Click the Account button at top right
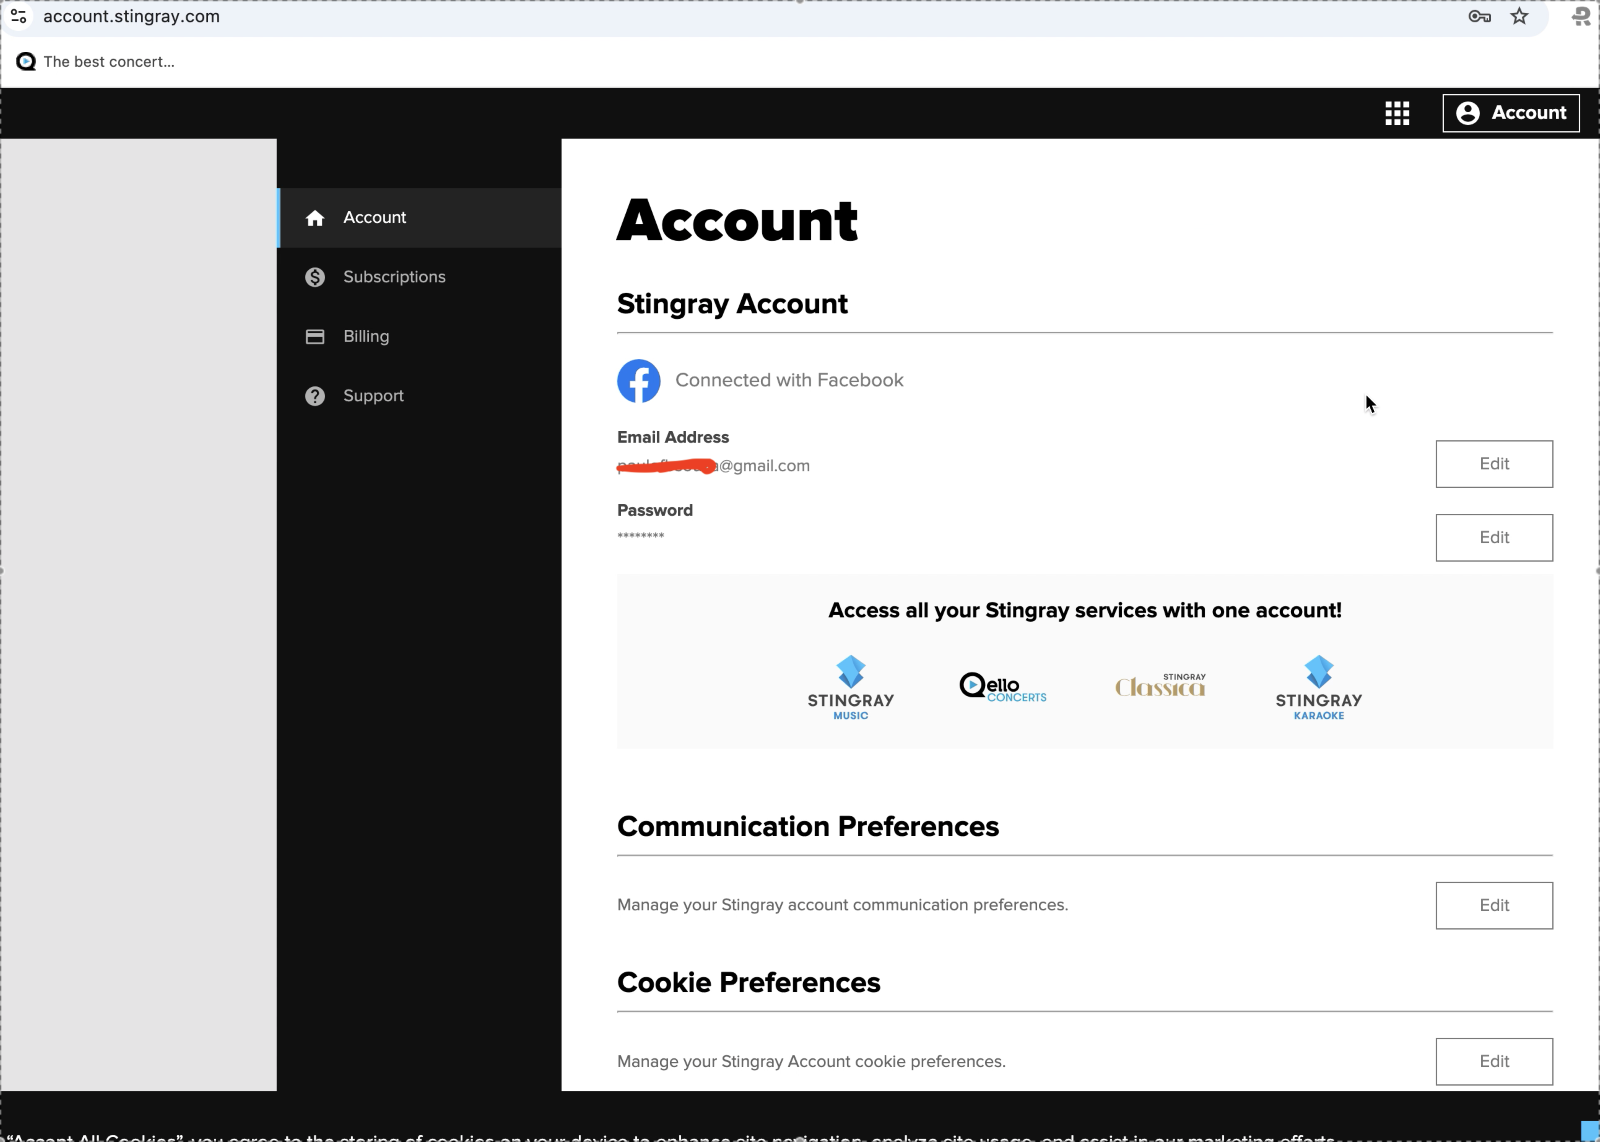 [1510, 113]
